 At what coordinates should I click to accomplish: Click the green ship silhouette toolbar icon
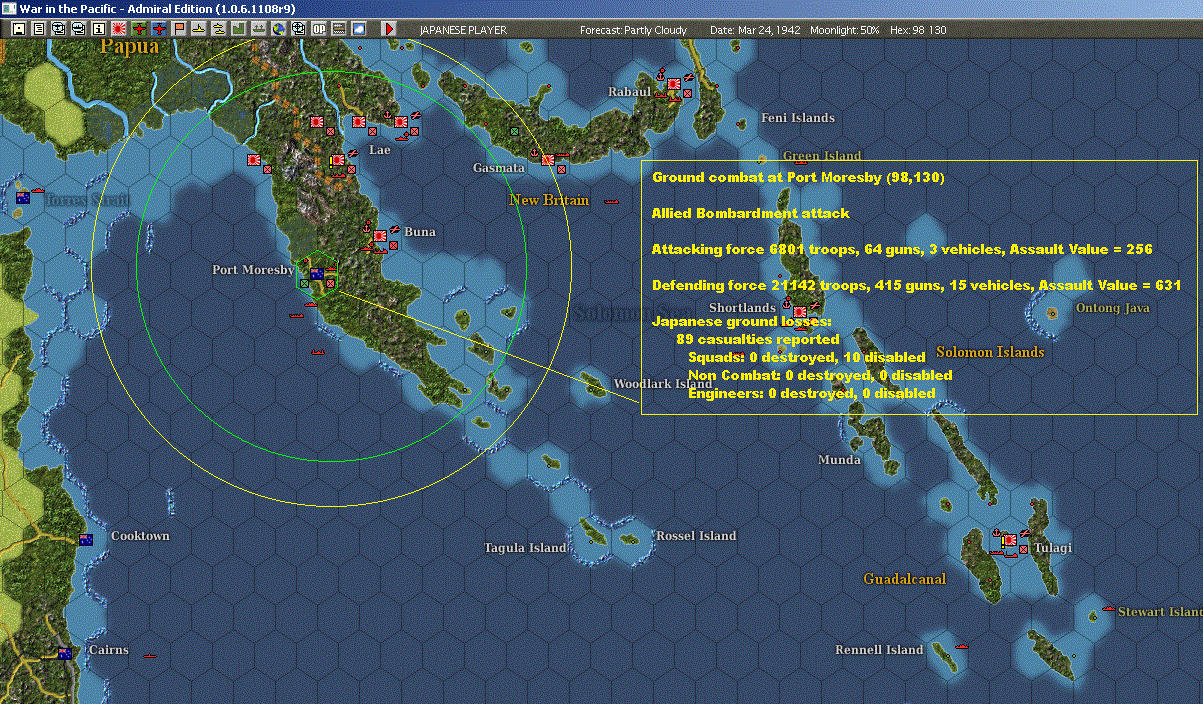click(x=259, y=29)
